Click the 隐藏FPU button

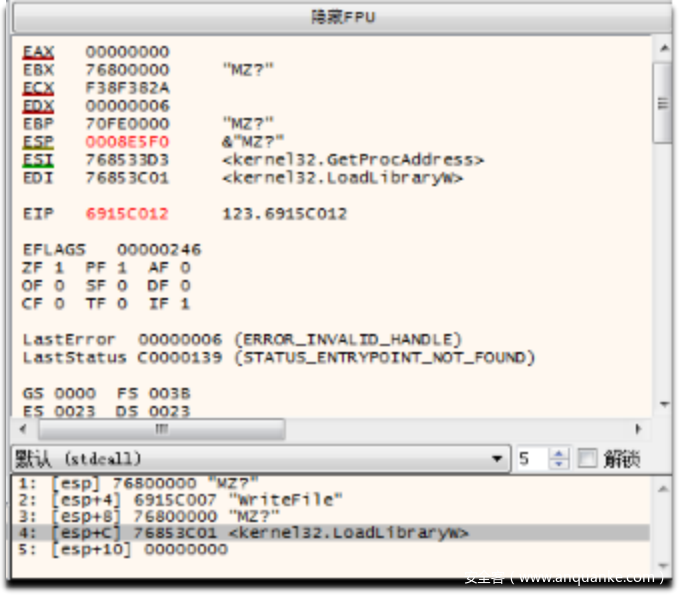(x=340, y=17)
